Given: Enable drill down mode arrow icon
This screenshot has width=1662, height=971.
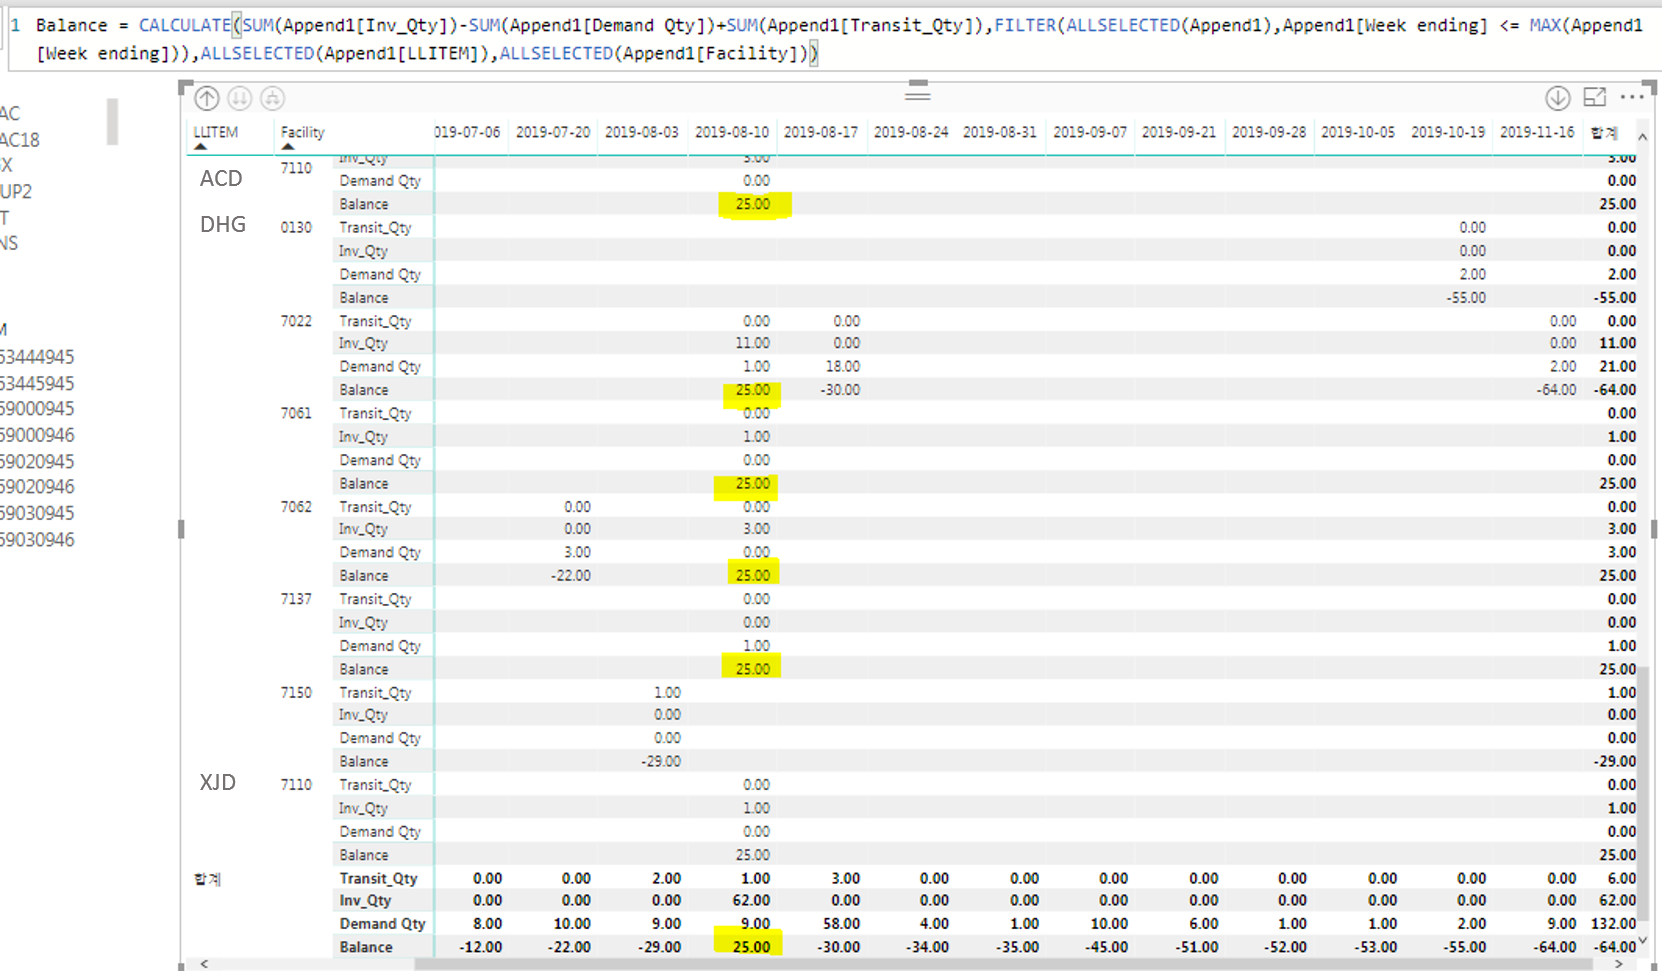Looking at the screenshot, I should pyautogui.click(x=1558, y=97).
